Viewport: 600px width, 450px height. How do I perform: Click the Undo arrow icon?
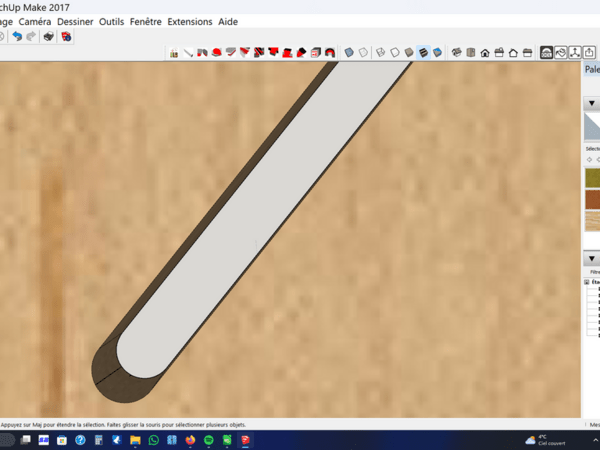click(17, 36)
